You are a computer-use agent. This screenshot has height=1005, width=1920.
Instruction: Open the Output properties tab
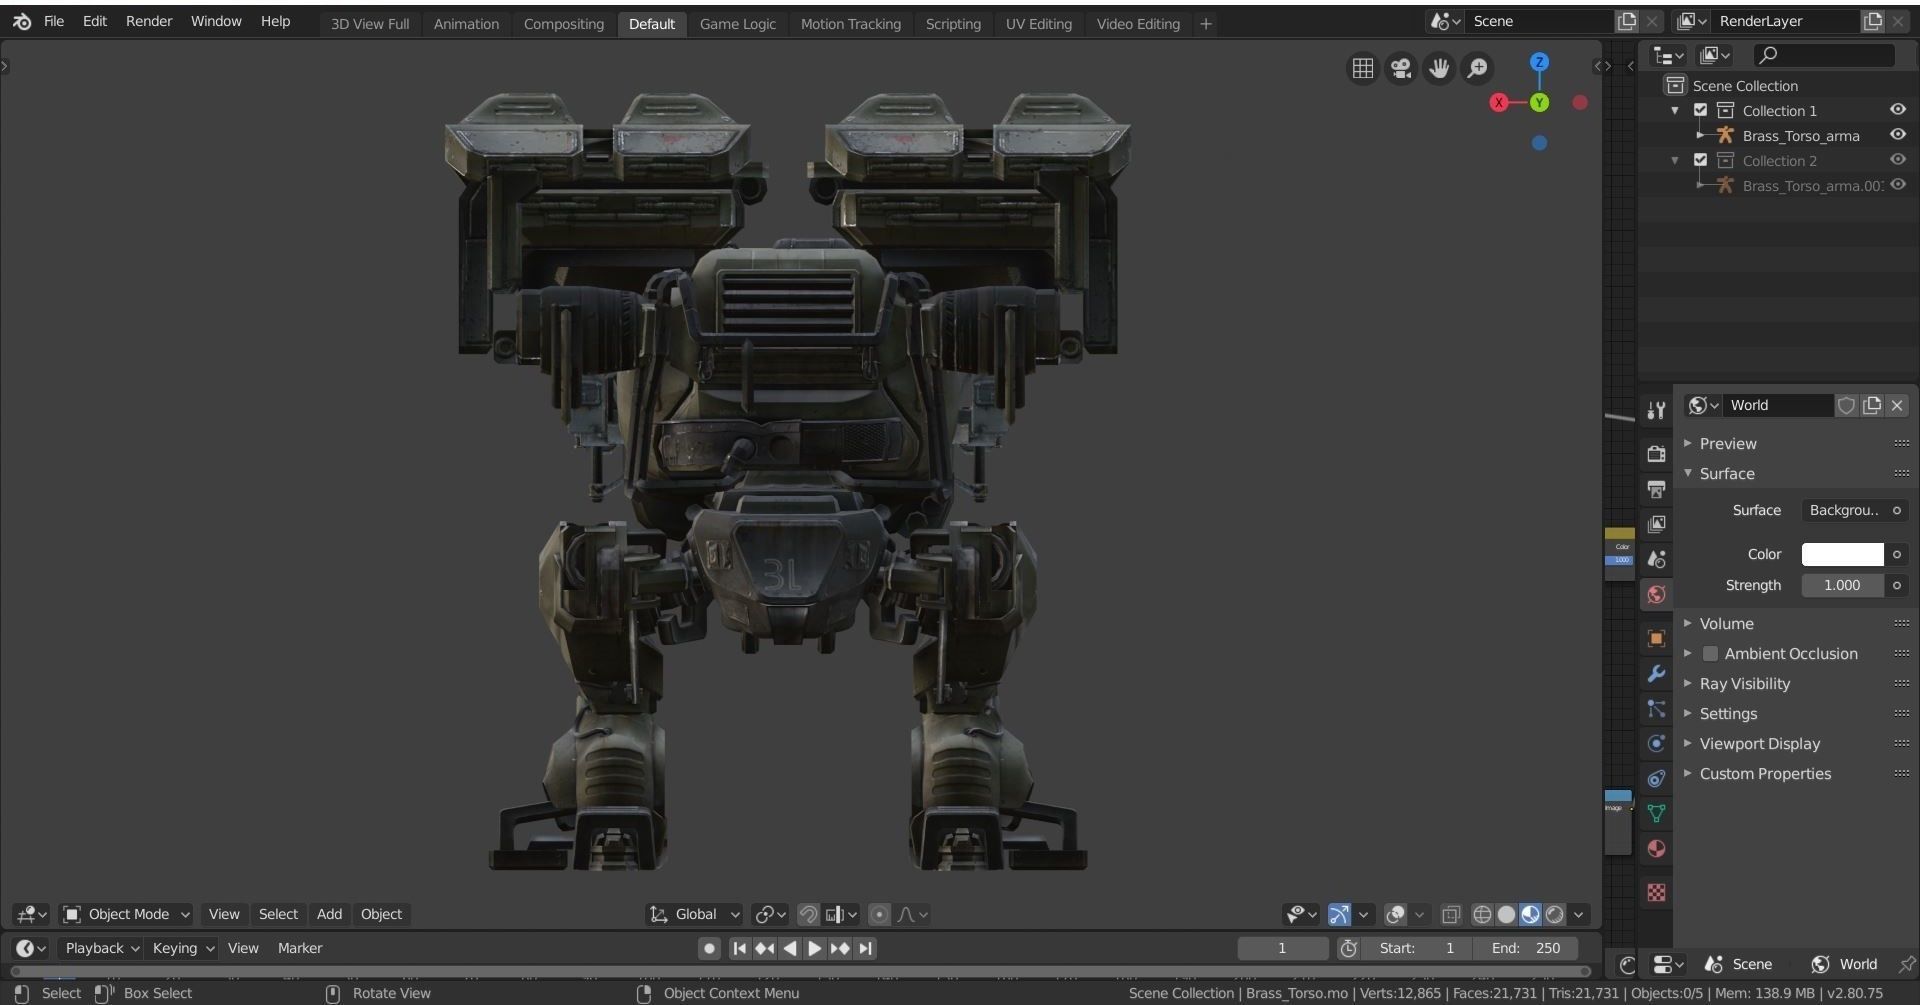click(1656, 489)
